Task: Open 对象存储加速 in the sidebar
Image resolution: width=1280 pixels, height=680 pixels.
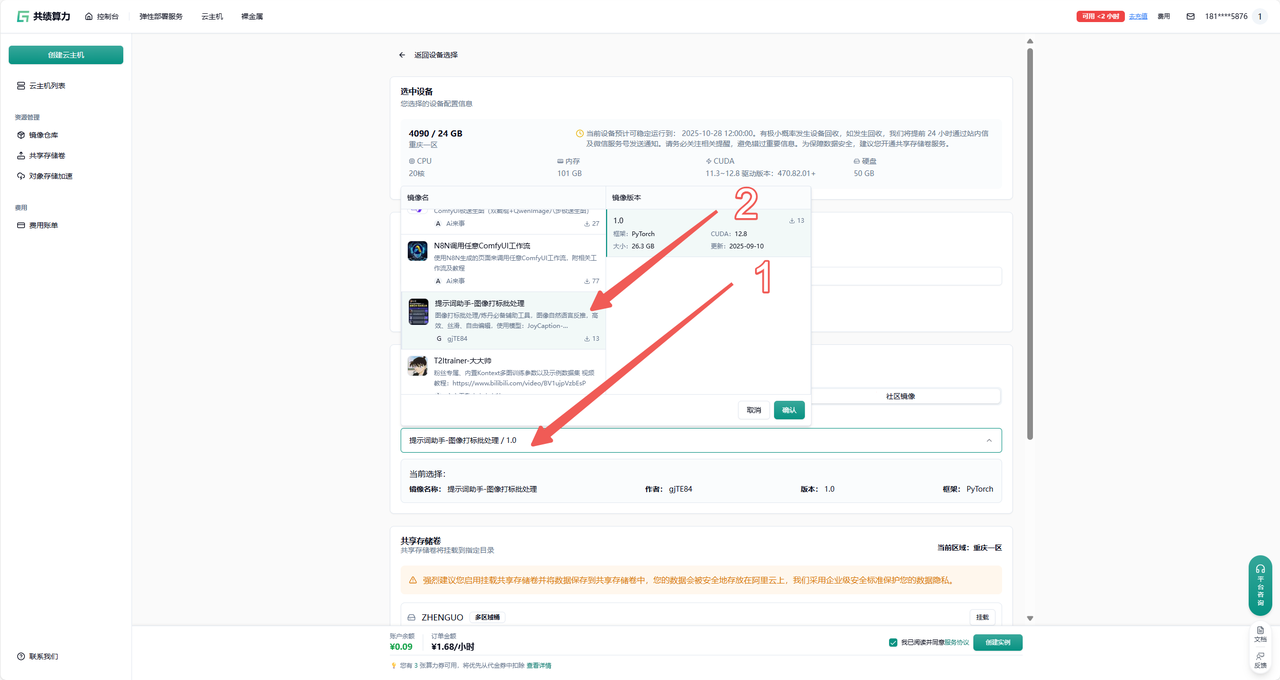Action: click(x=50, y=176)
